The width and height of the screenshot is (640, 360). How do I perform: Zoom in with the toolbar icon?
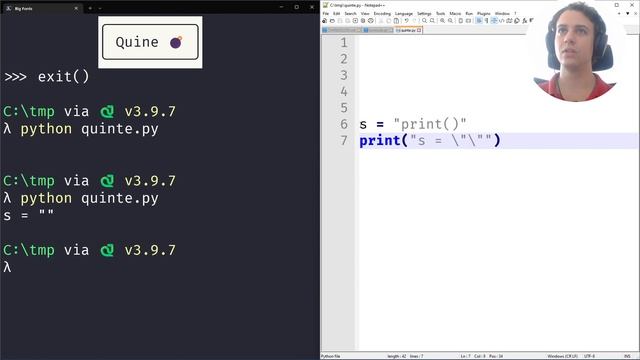(x=442, y=21)
